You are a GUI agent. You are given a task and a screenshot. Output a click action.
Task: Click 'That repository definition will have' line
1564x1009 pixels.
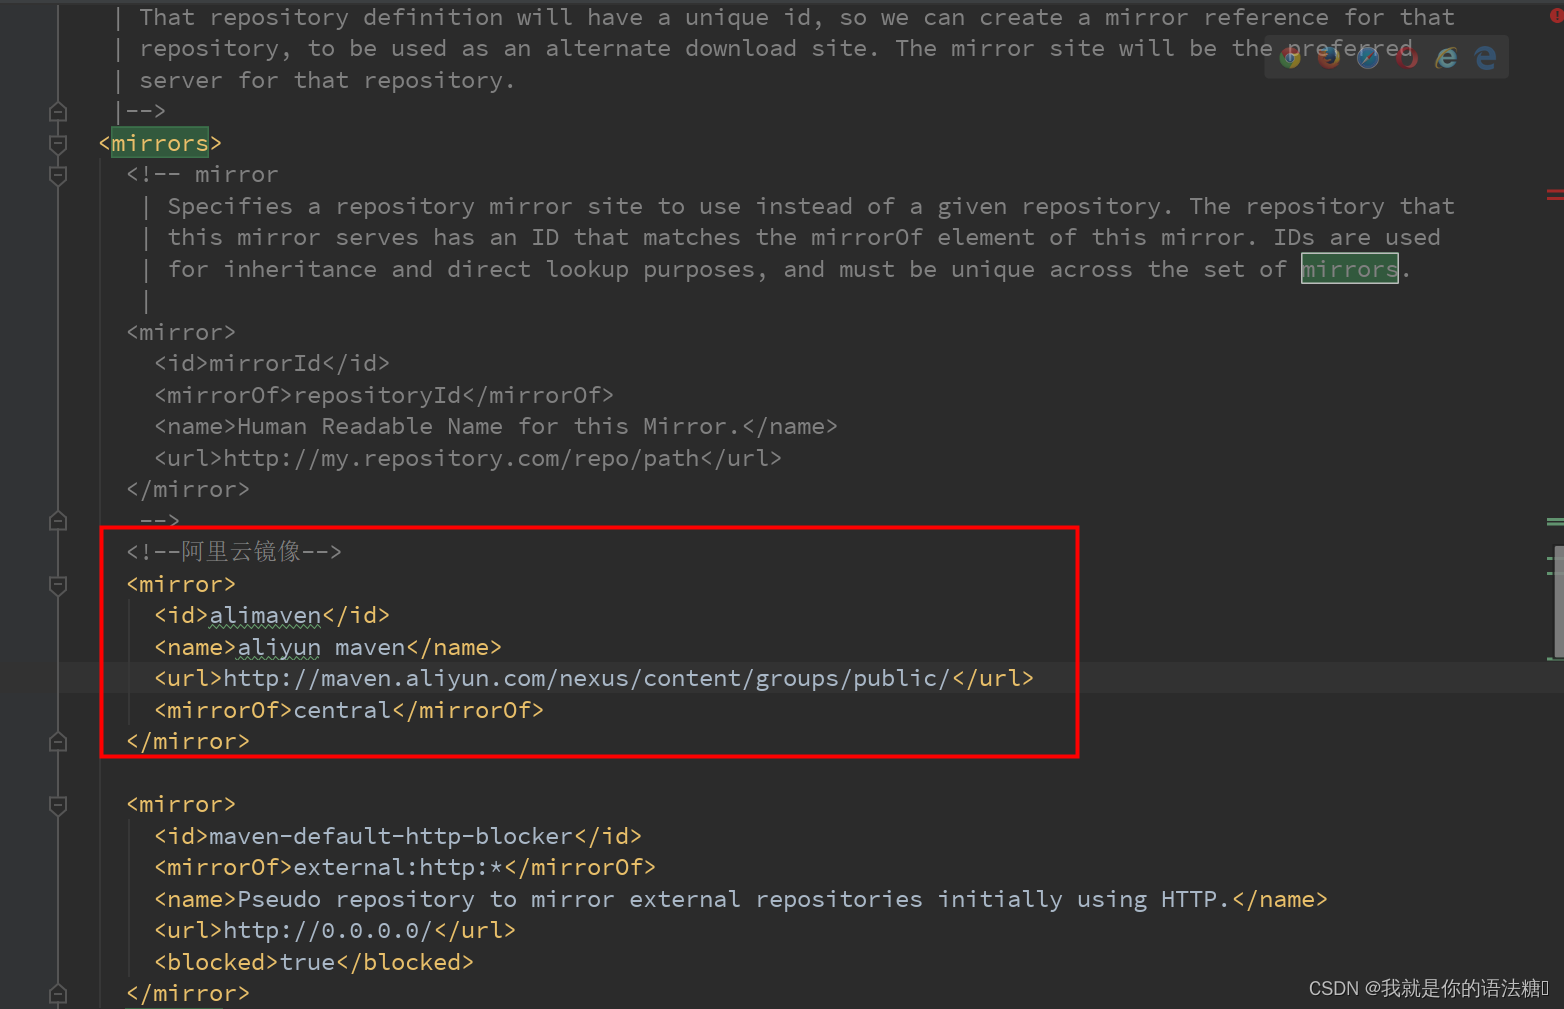797,17
